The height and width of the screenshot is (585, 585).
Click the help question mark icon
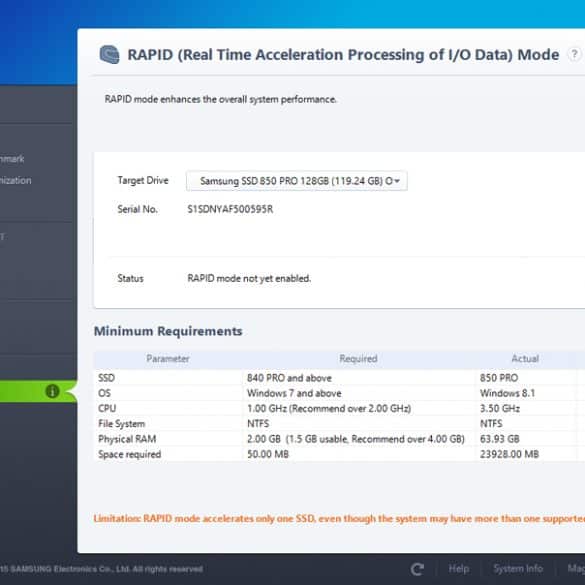574,54
